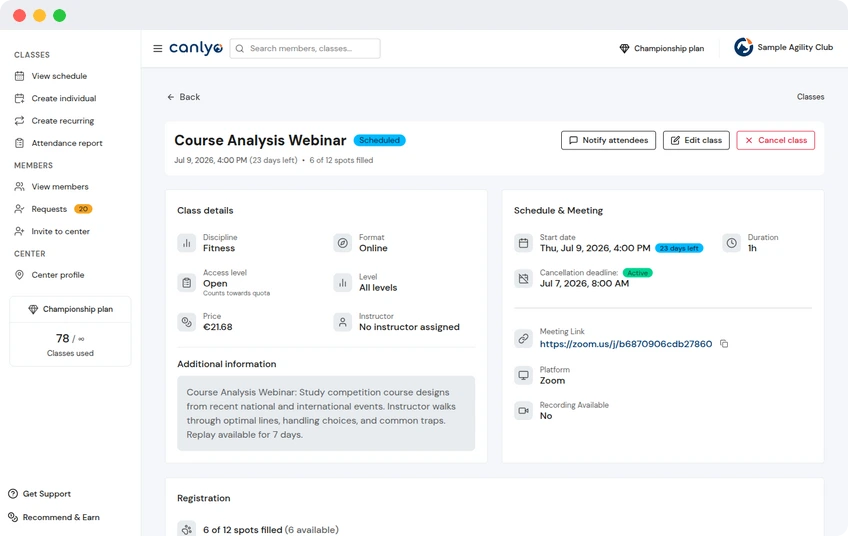Click the Access level clipboard icon
Viewport: 848px width, 536px height.
pos(187,282)
